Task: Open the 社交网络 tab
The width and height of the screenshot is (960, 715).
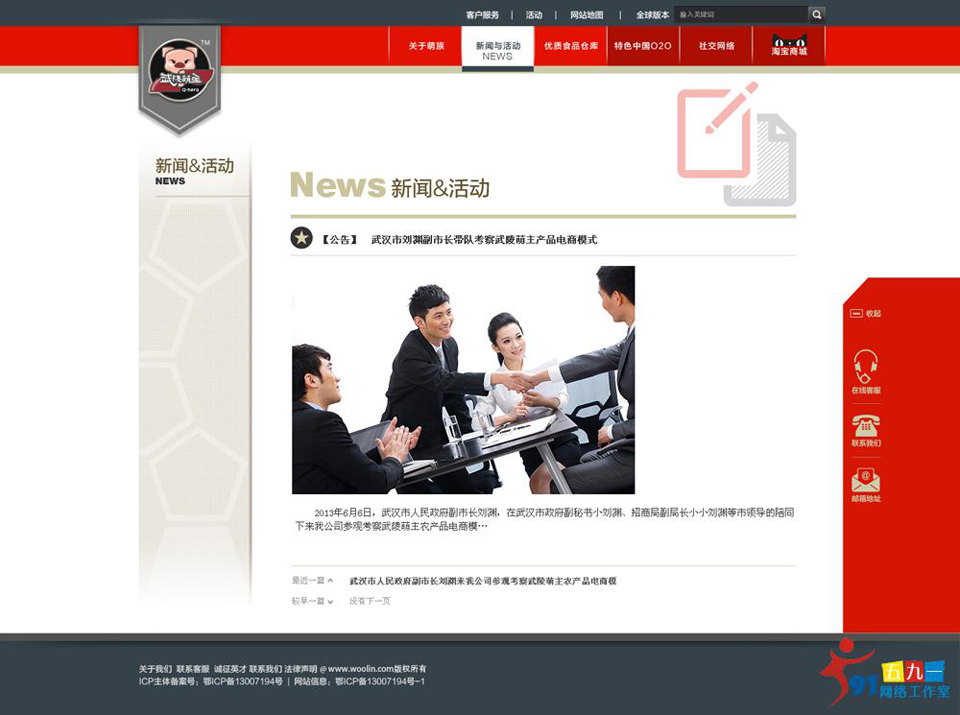Action: tap(716, 45)
